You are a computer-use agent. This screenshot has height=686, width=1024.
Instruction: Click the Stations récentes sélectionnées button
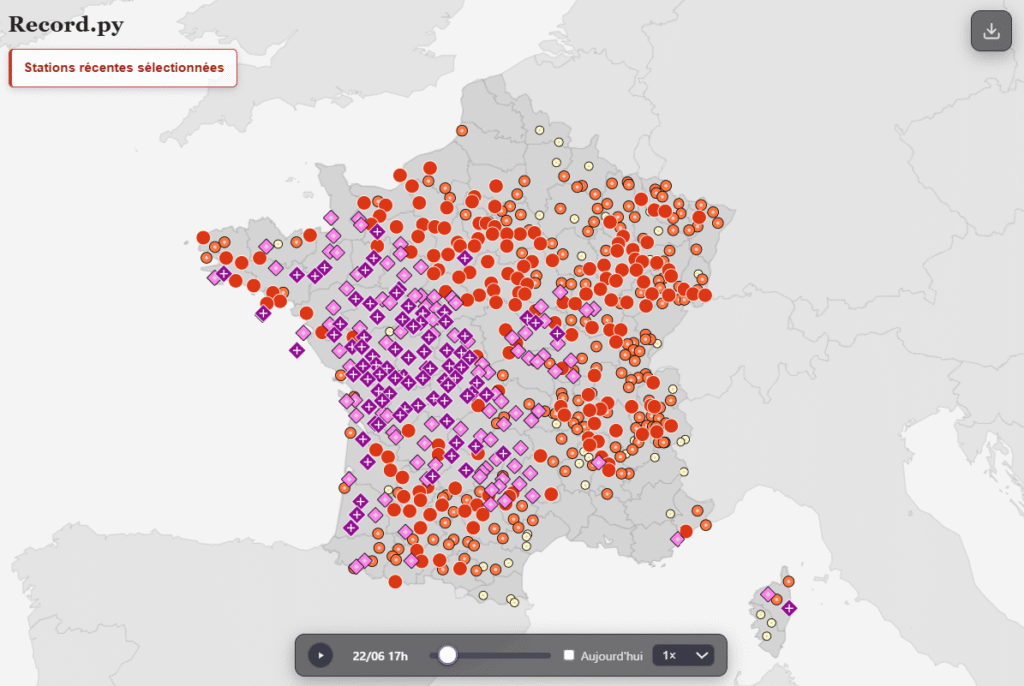click(123, 68)
